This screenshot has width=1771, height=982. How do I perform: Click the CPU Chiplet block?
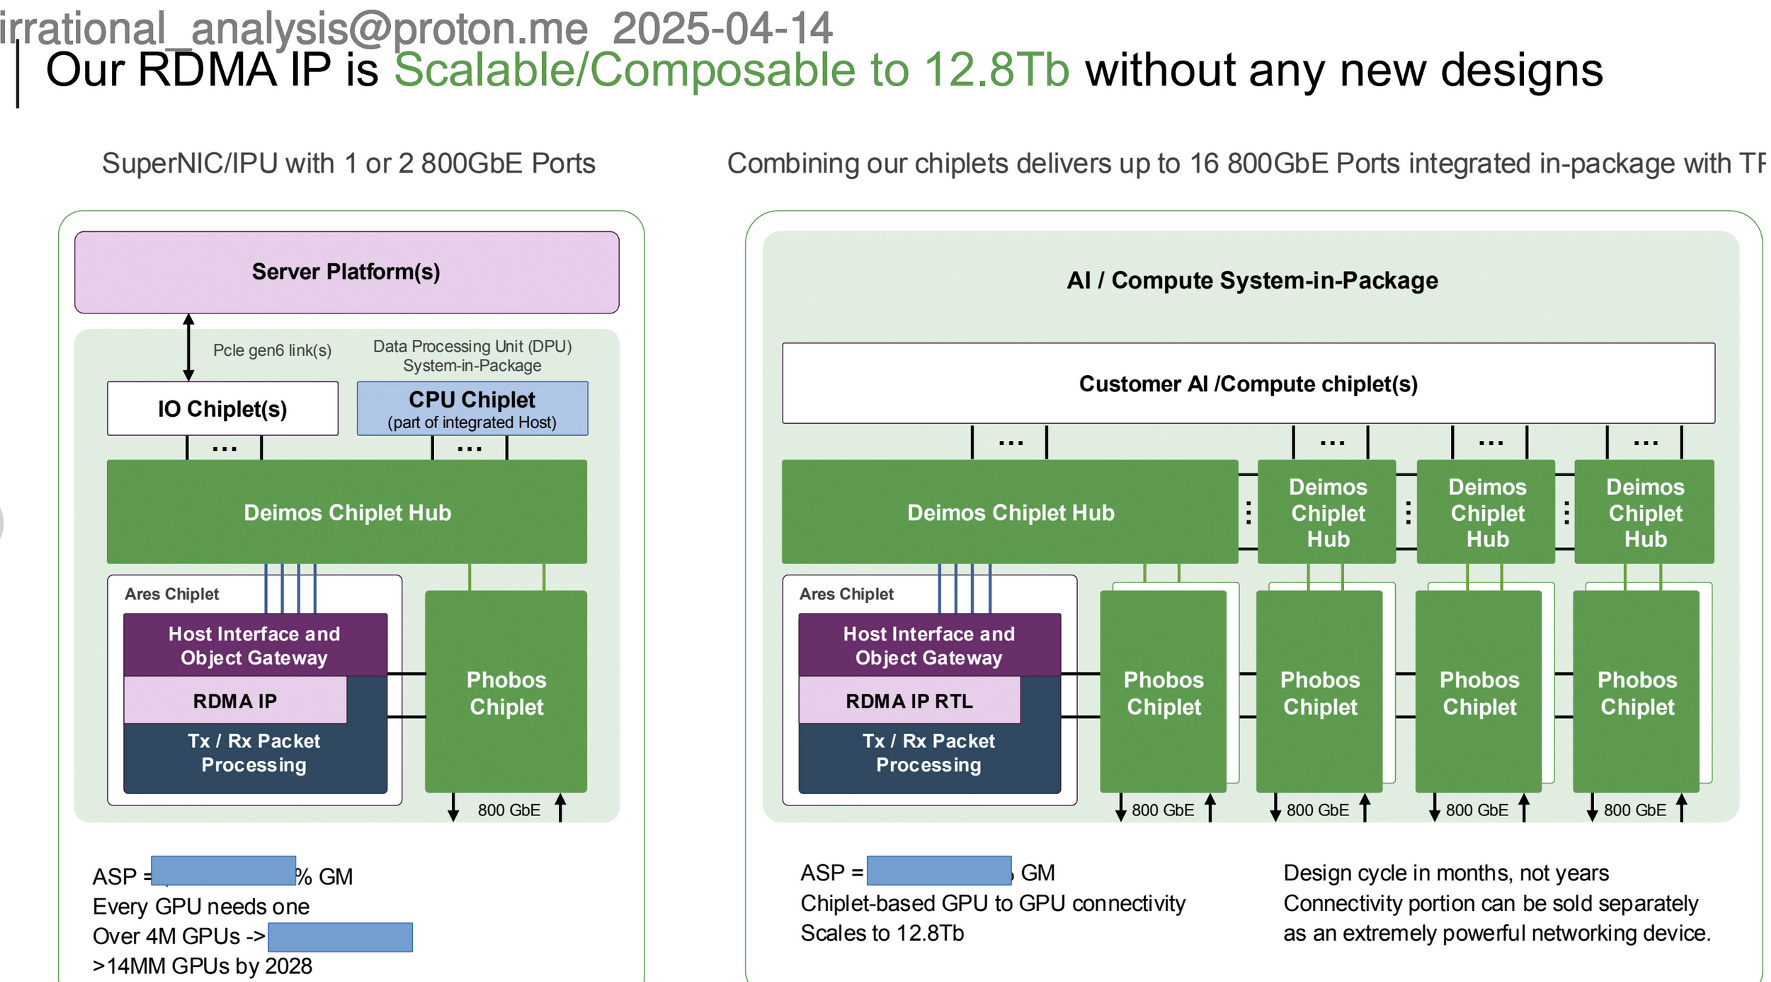click(472, 408)
